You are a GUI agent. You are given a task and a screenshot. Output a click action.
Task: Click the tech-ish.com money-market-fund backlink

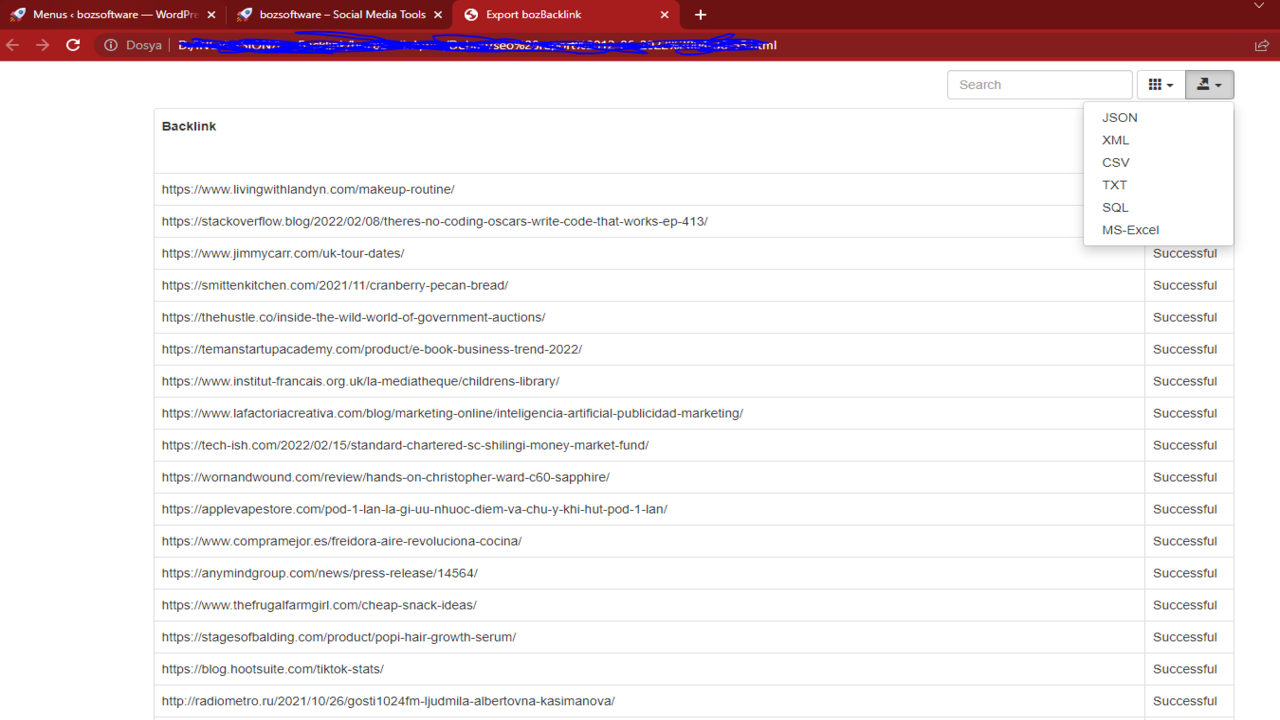click(405, 445)
